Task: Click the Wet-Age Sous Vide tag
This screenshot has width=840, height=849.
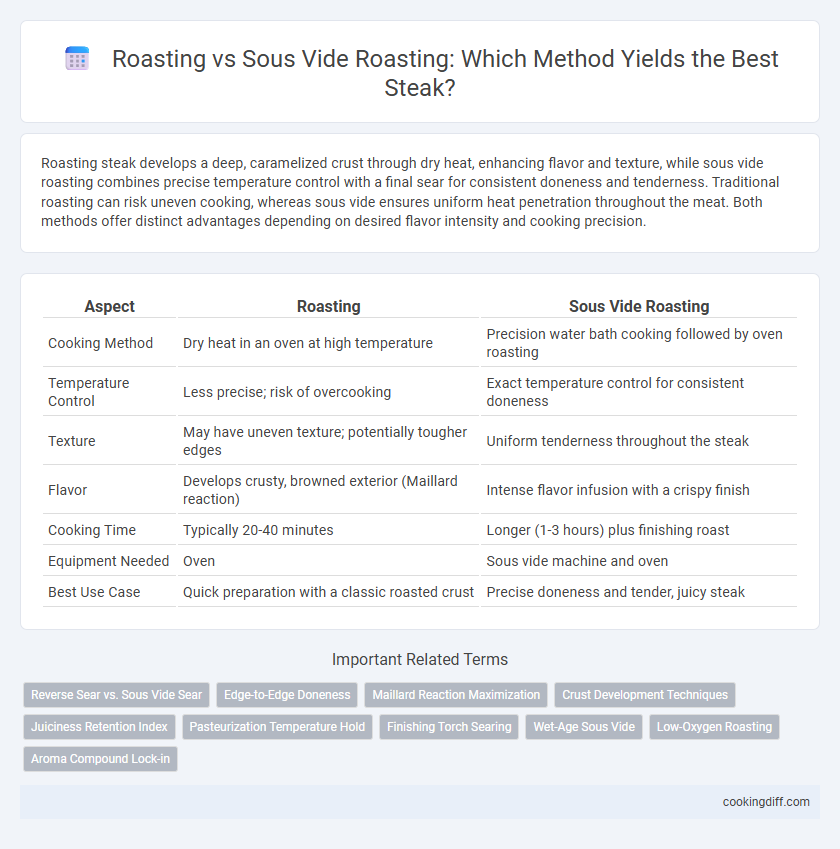Action: pyautogui.click(x=584, y=727)
